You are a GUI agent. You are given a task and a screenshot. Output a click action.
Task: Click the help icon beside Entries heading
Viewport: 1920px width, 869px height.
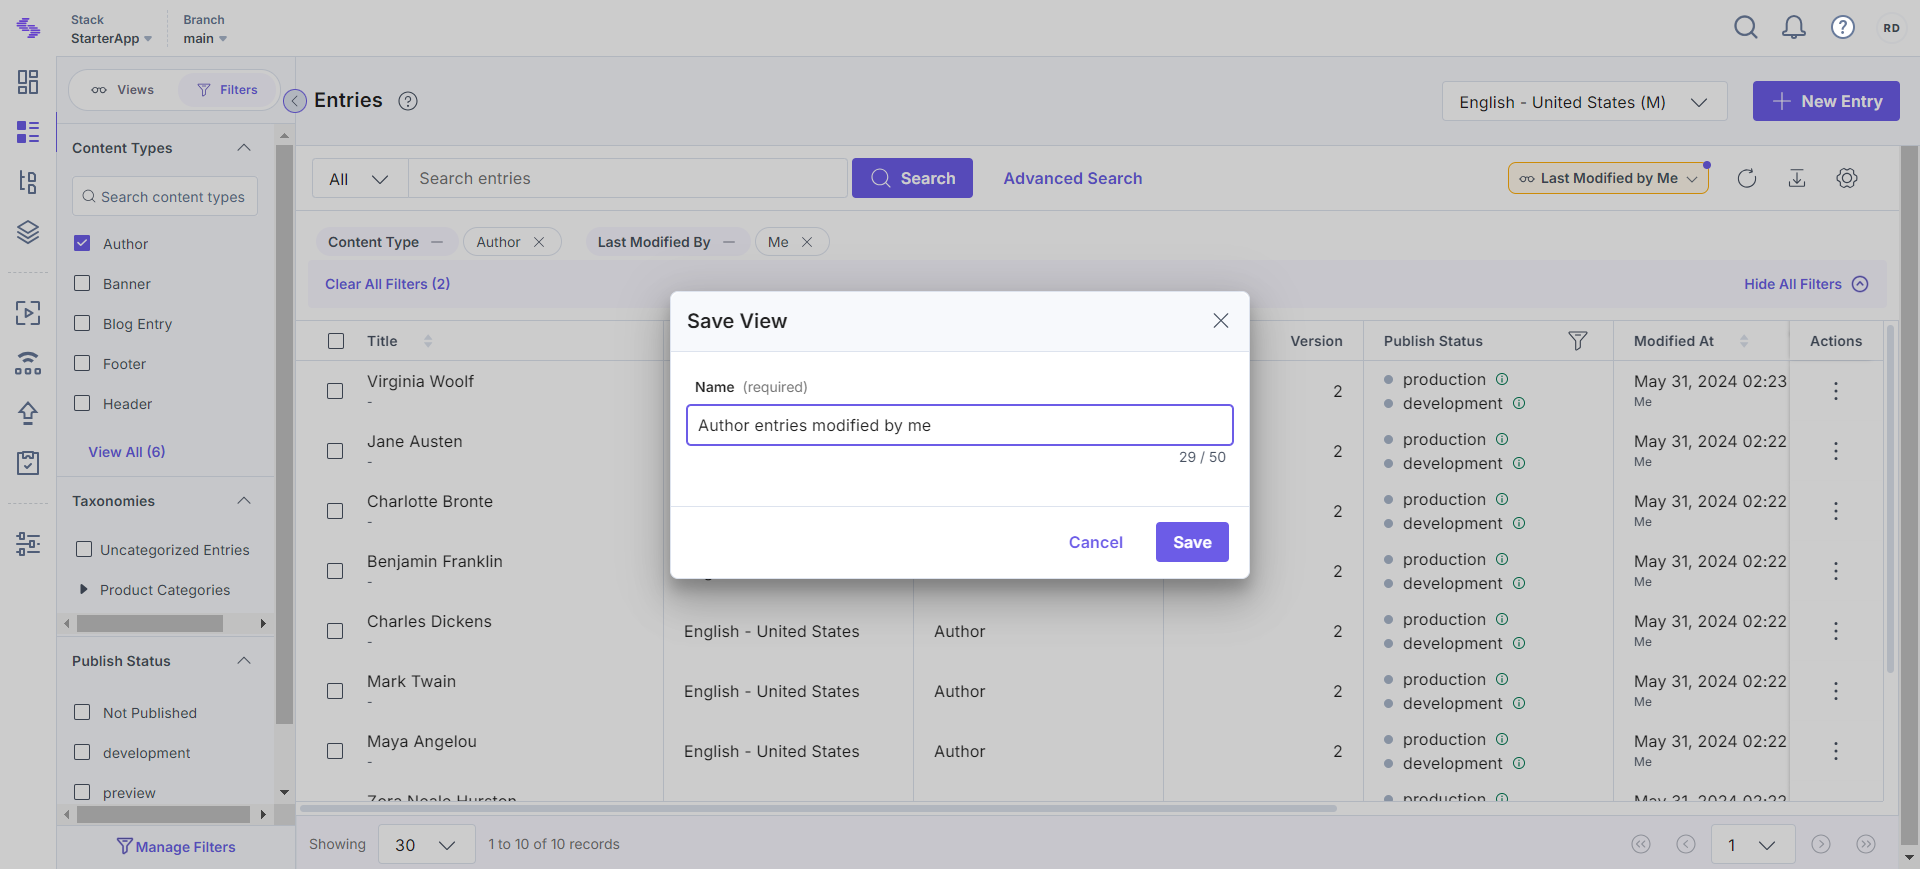click(408, 101)
